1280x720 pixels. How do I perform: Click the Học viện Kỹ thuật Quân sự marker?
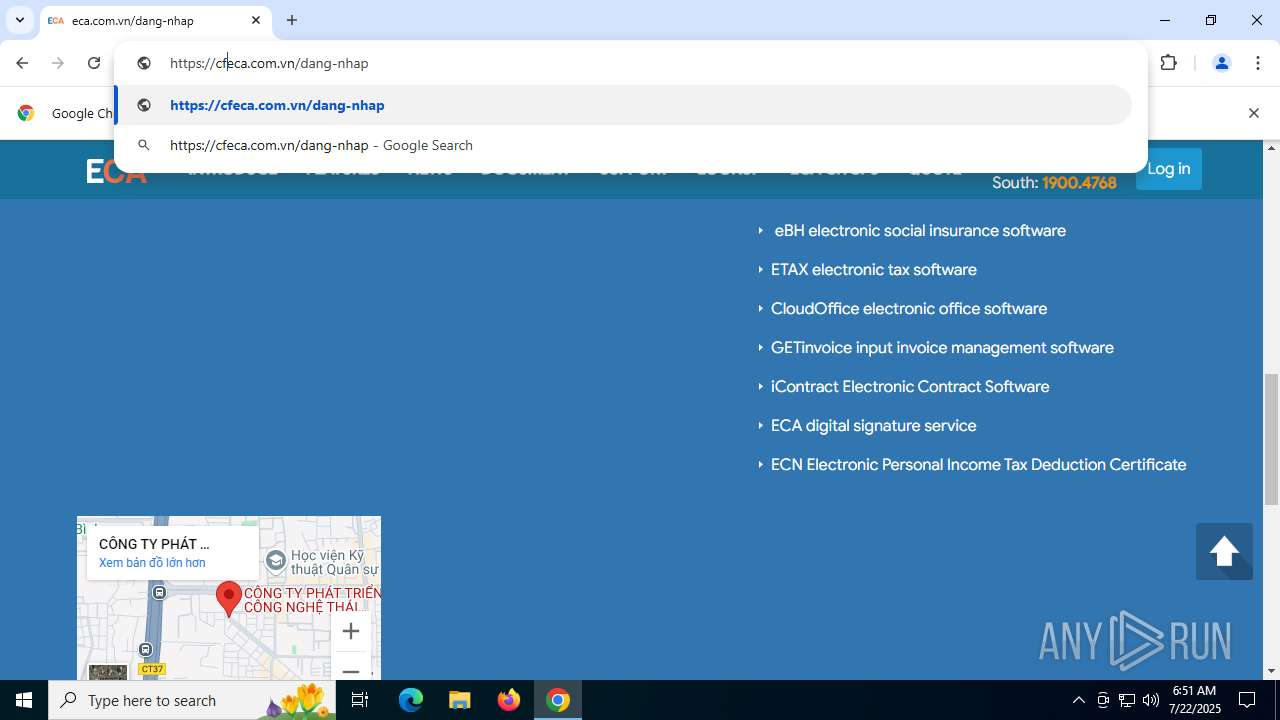pyautogui.click(x=276, y=560)
